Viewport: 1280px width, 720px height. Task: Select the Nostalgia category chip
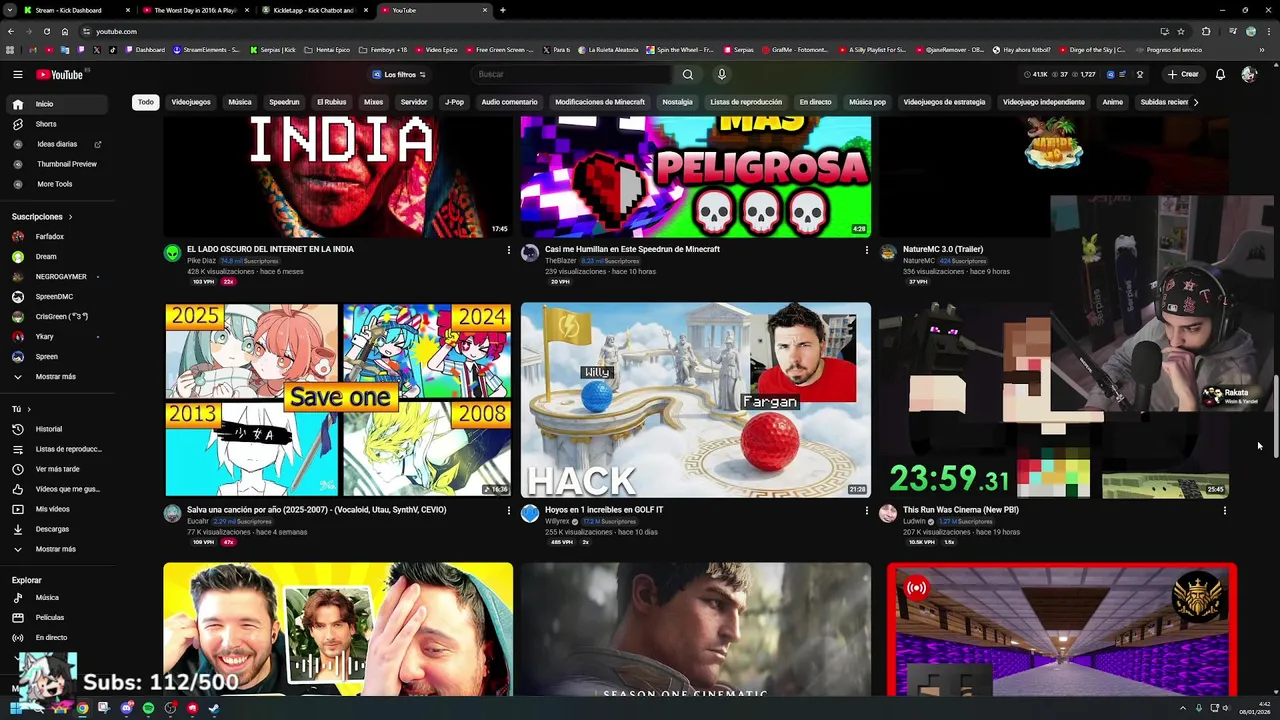coord(677,102)
